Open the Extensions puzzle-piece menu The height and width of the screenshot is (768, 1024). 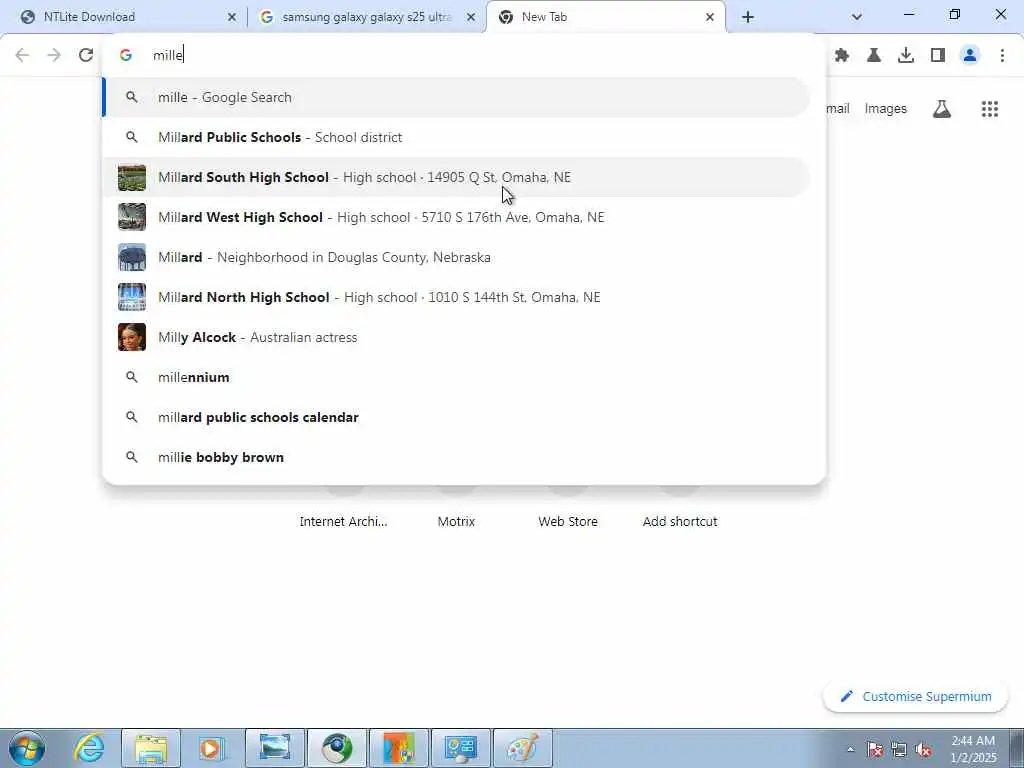tap(842, 56)
